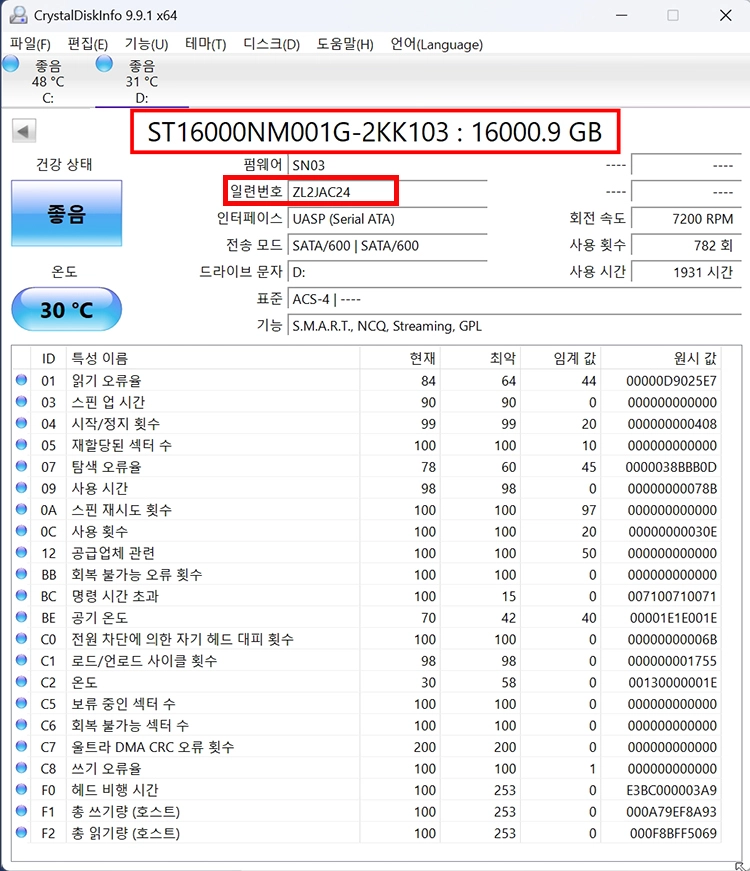Click the drive letter field D:
The image size is (750, 871).
[x=387, y=272]
